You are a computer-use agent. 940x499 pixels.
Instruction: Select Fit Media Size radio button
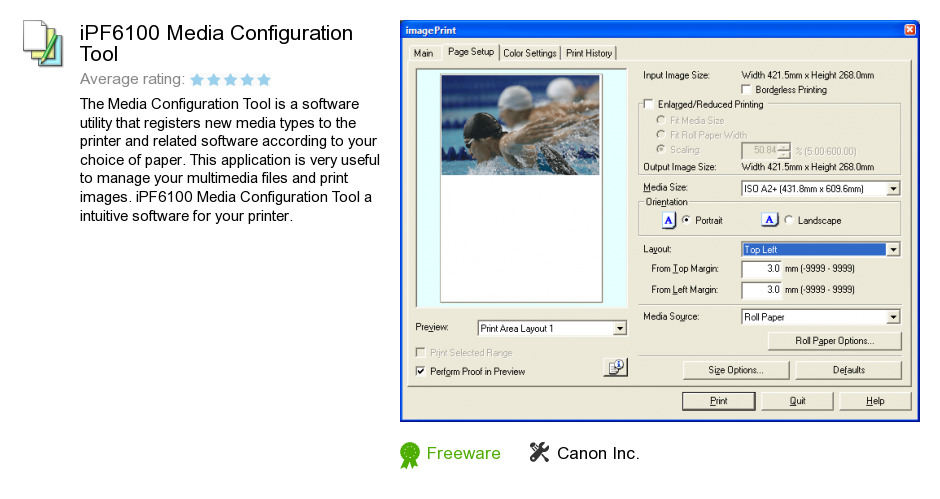(661, 120)
